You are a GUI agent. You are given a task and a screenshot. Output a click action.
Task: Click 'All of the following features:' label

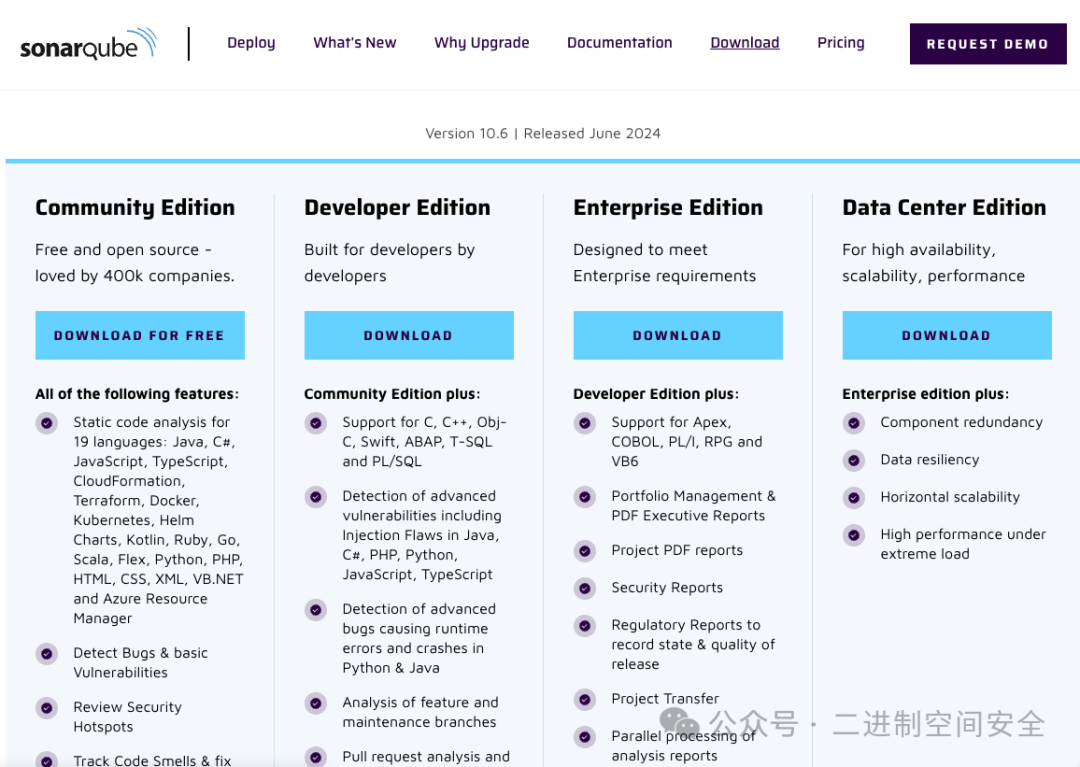[137, 394]
